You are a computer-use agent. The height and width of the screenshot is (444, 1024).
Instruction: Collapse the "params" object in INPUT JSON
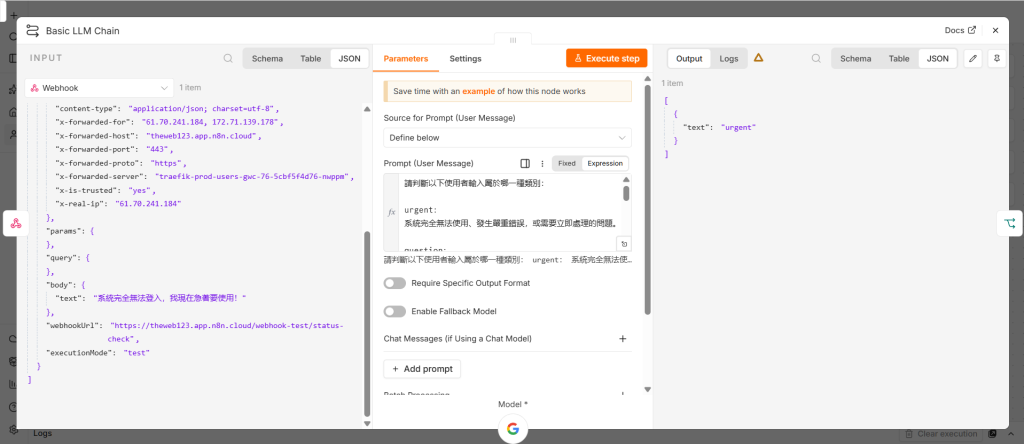click(x=92, y=231)
